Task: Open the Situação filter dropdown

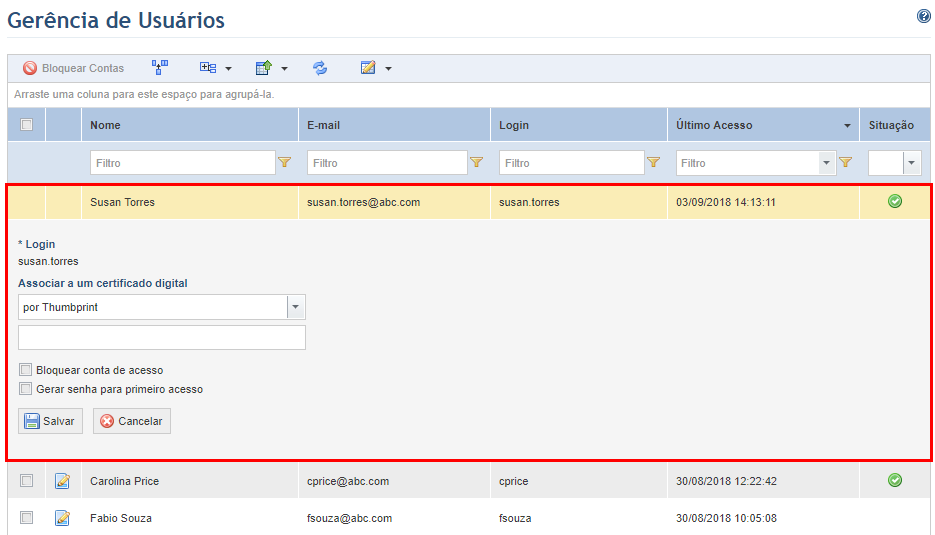Action: click(x=911, y=163)
